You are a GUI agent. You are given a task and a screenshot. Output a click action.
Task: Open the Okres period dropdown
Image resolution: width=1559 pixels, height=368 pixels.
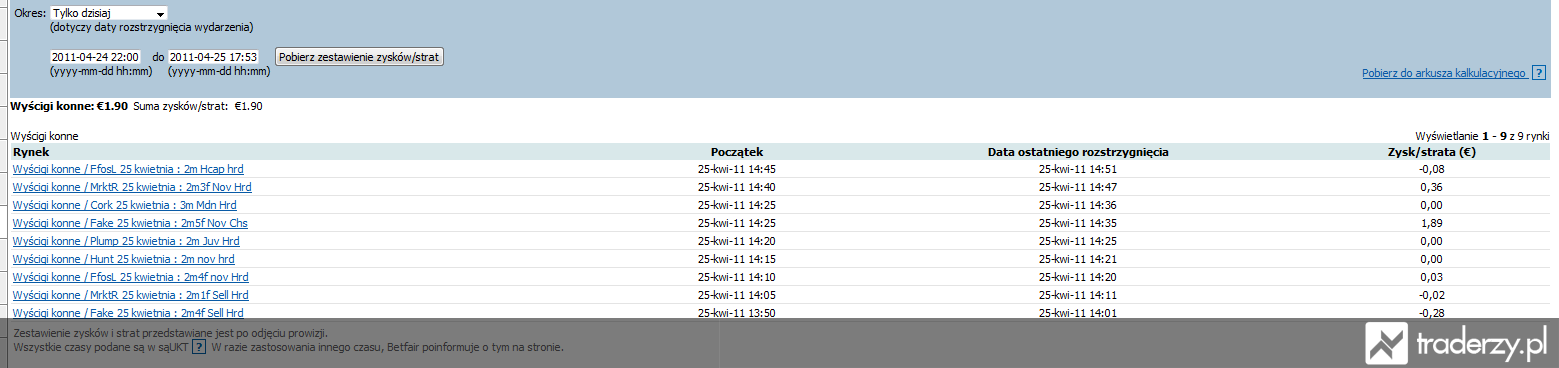click(x=108, y=13)
